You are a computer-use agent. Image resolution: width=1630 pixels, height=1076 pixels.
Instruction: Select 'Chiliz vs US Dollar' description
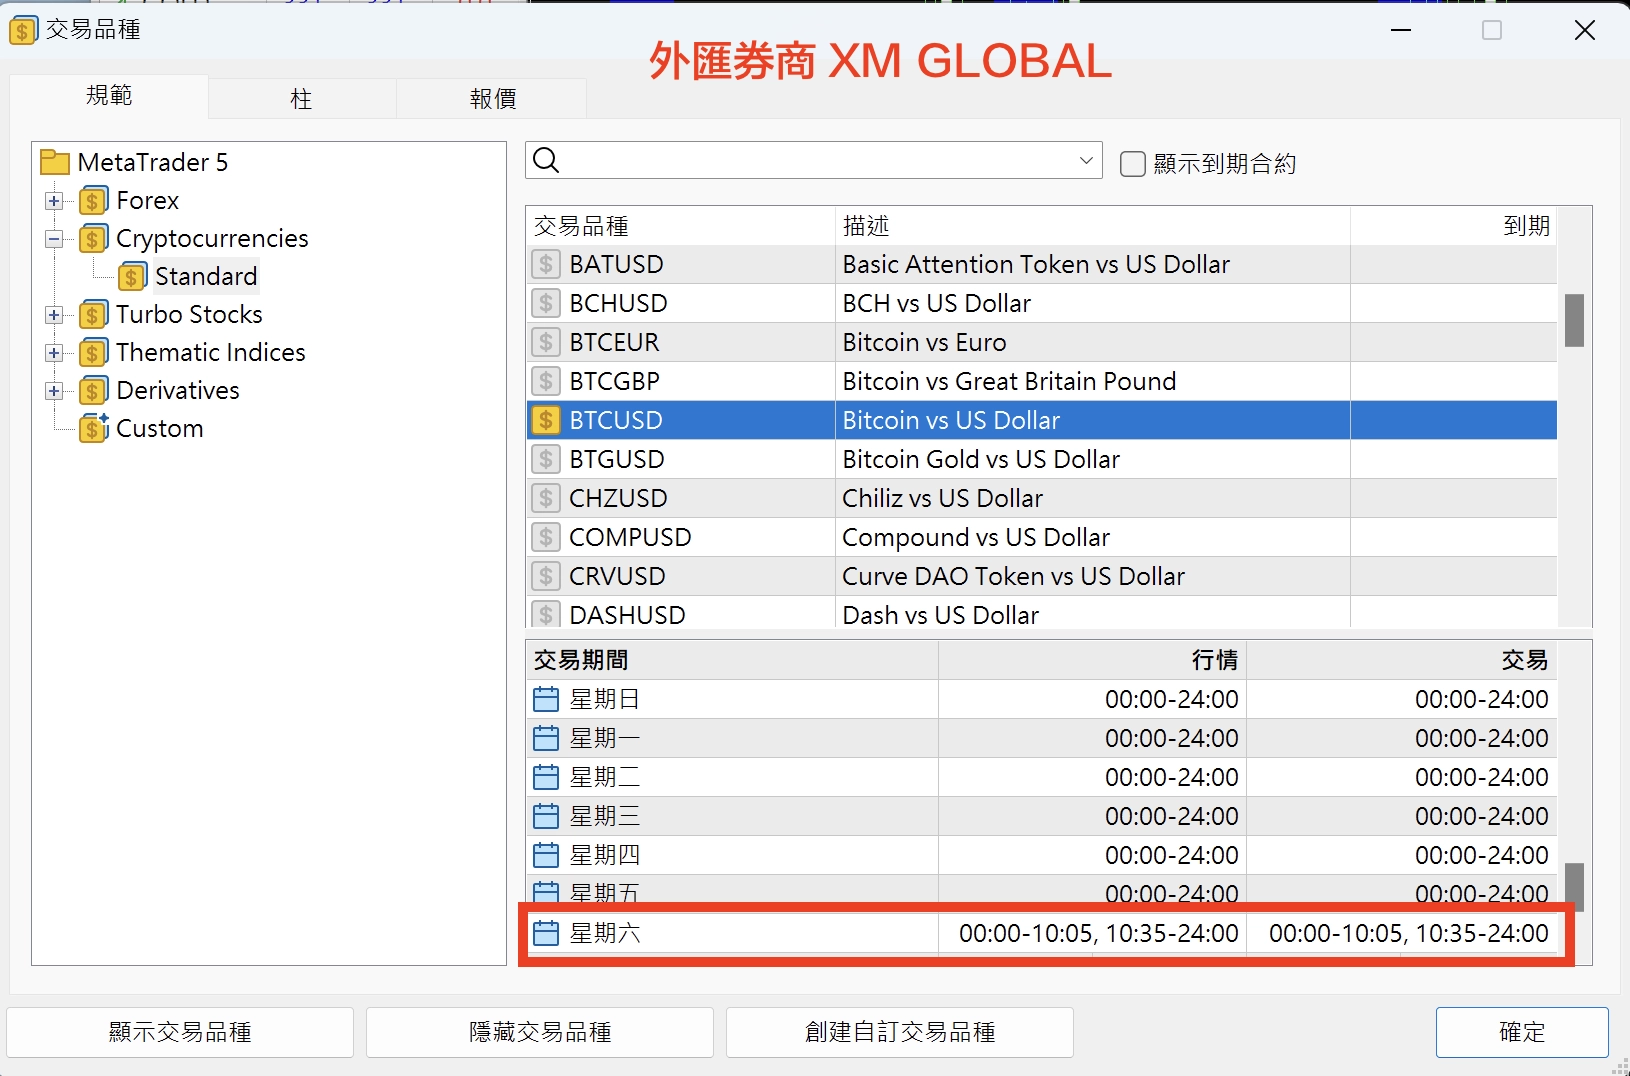(x=1093, y=498)
